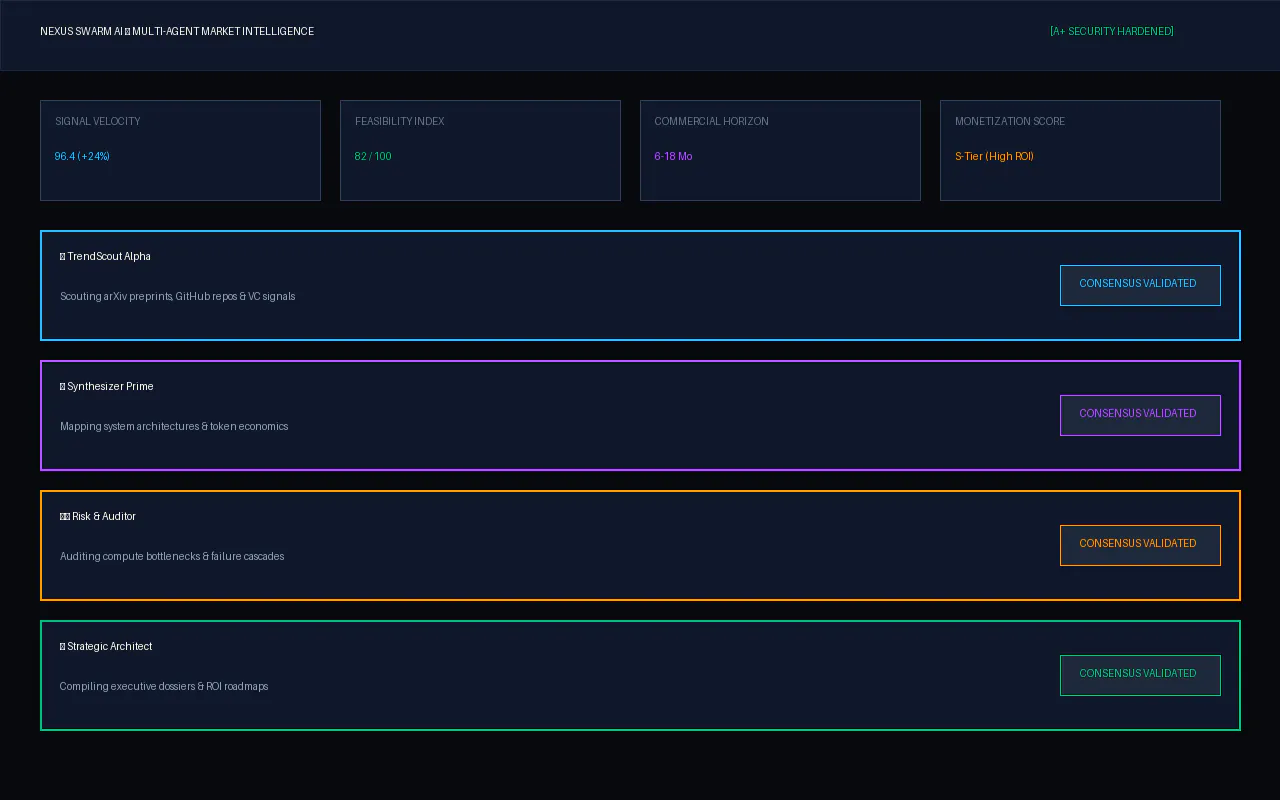
Task: Click the TrendScout Alpha Consensus Validated button
Action: (x=1140, y=285)
